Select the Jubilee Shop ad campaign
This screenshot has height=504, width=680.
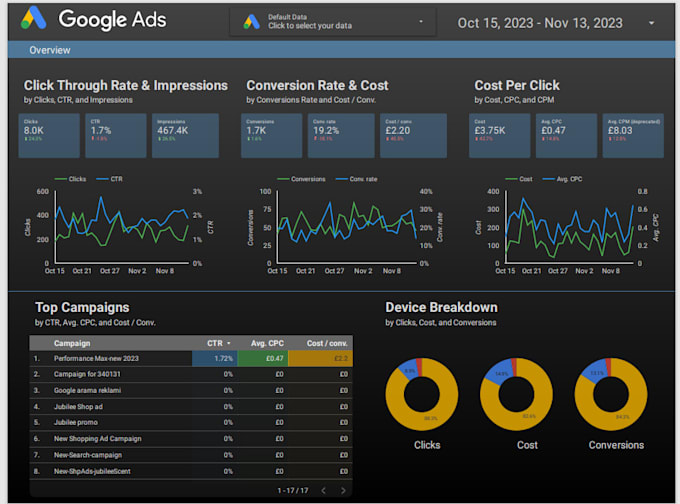191,407
